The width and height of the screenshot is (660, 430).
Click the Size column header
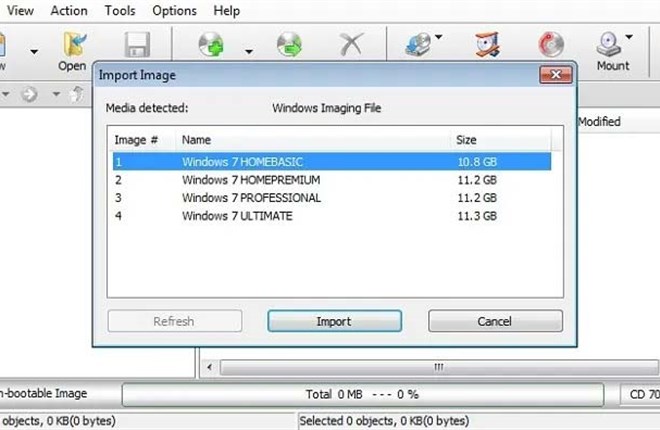500,140
